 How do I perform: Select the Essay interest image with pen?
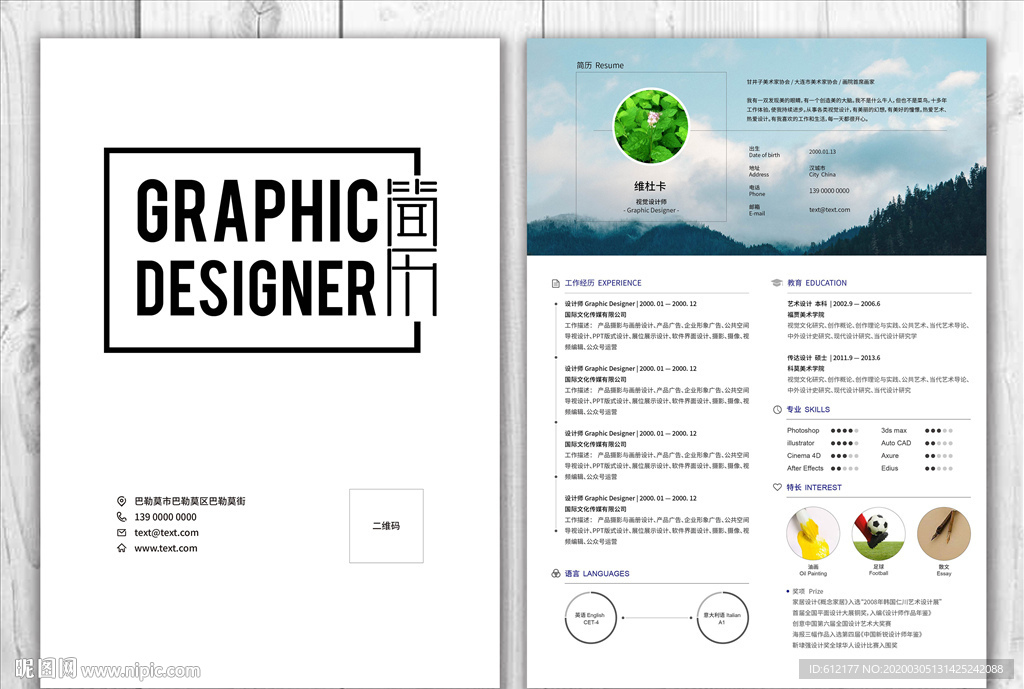pyautogui.click(x=944, y=534)
